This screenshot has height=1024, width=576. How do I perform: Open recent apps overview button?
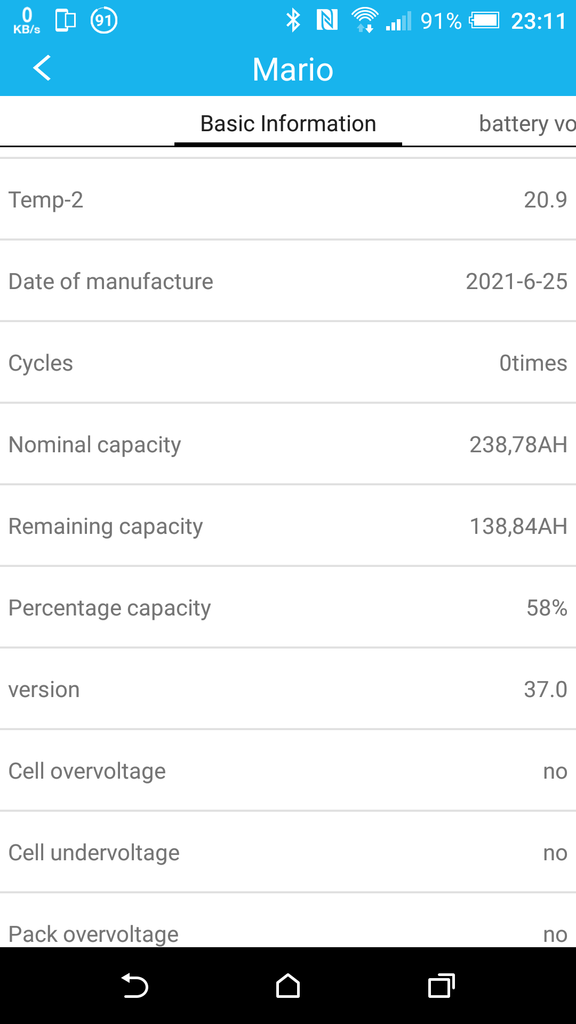coord(441,985)
